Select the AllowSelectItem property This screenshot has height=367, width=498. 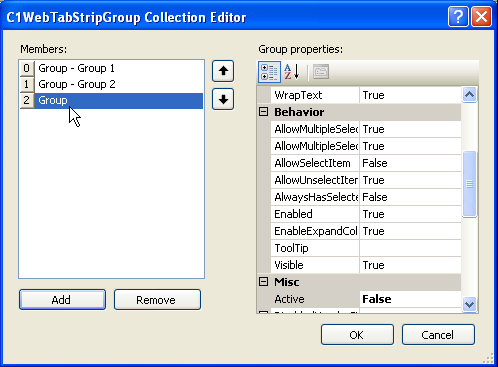(x=315, y=163)
